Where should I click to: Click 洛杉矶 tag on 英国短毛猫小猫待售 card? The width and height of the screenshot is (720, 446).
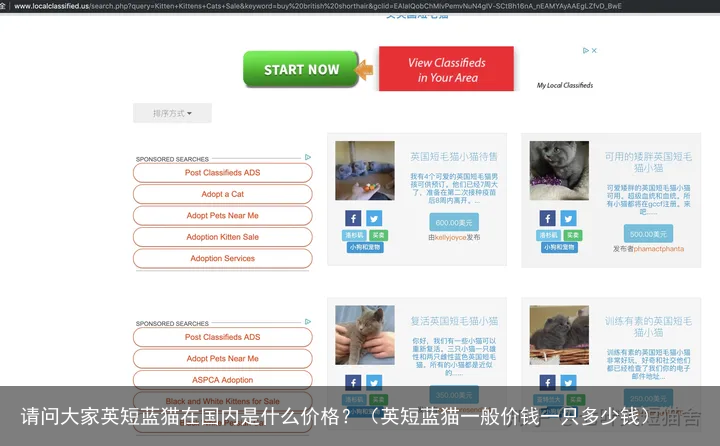(x=354, y=235)
